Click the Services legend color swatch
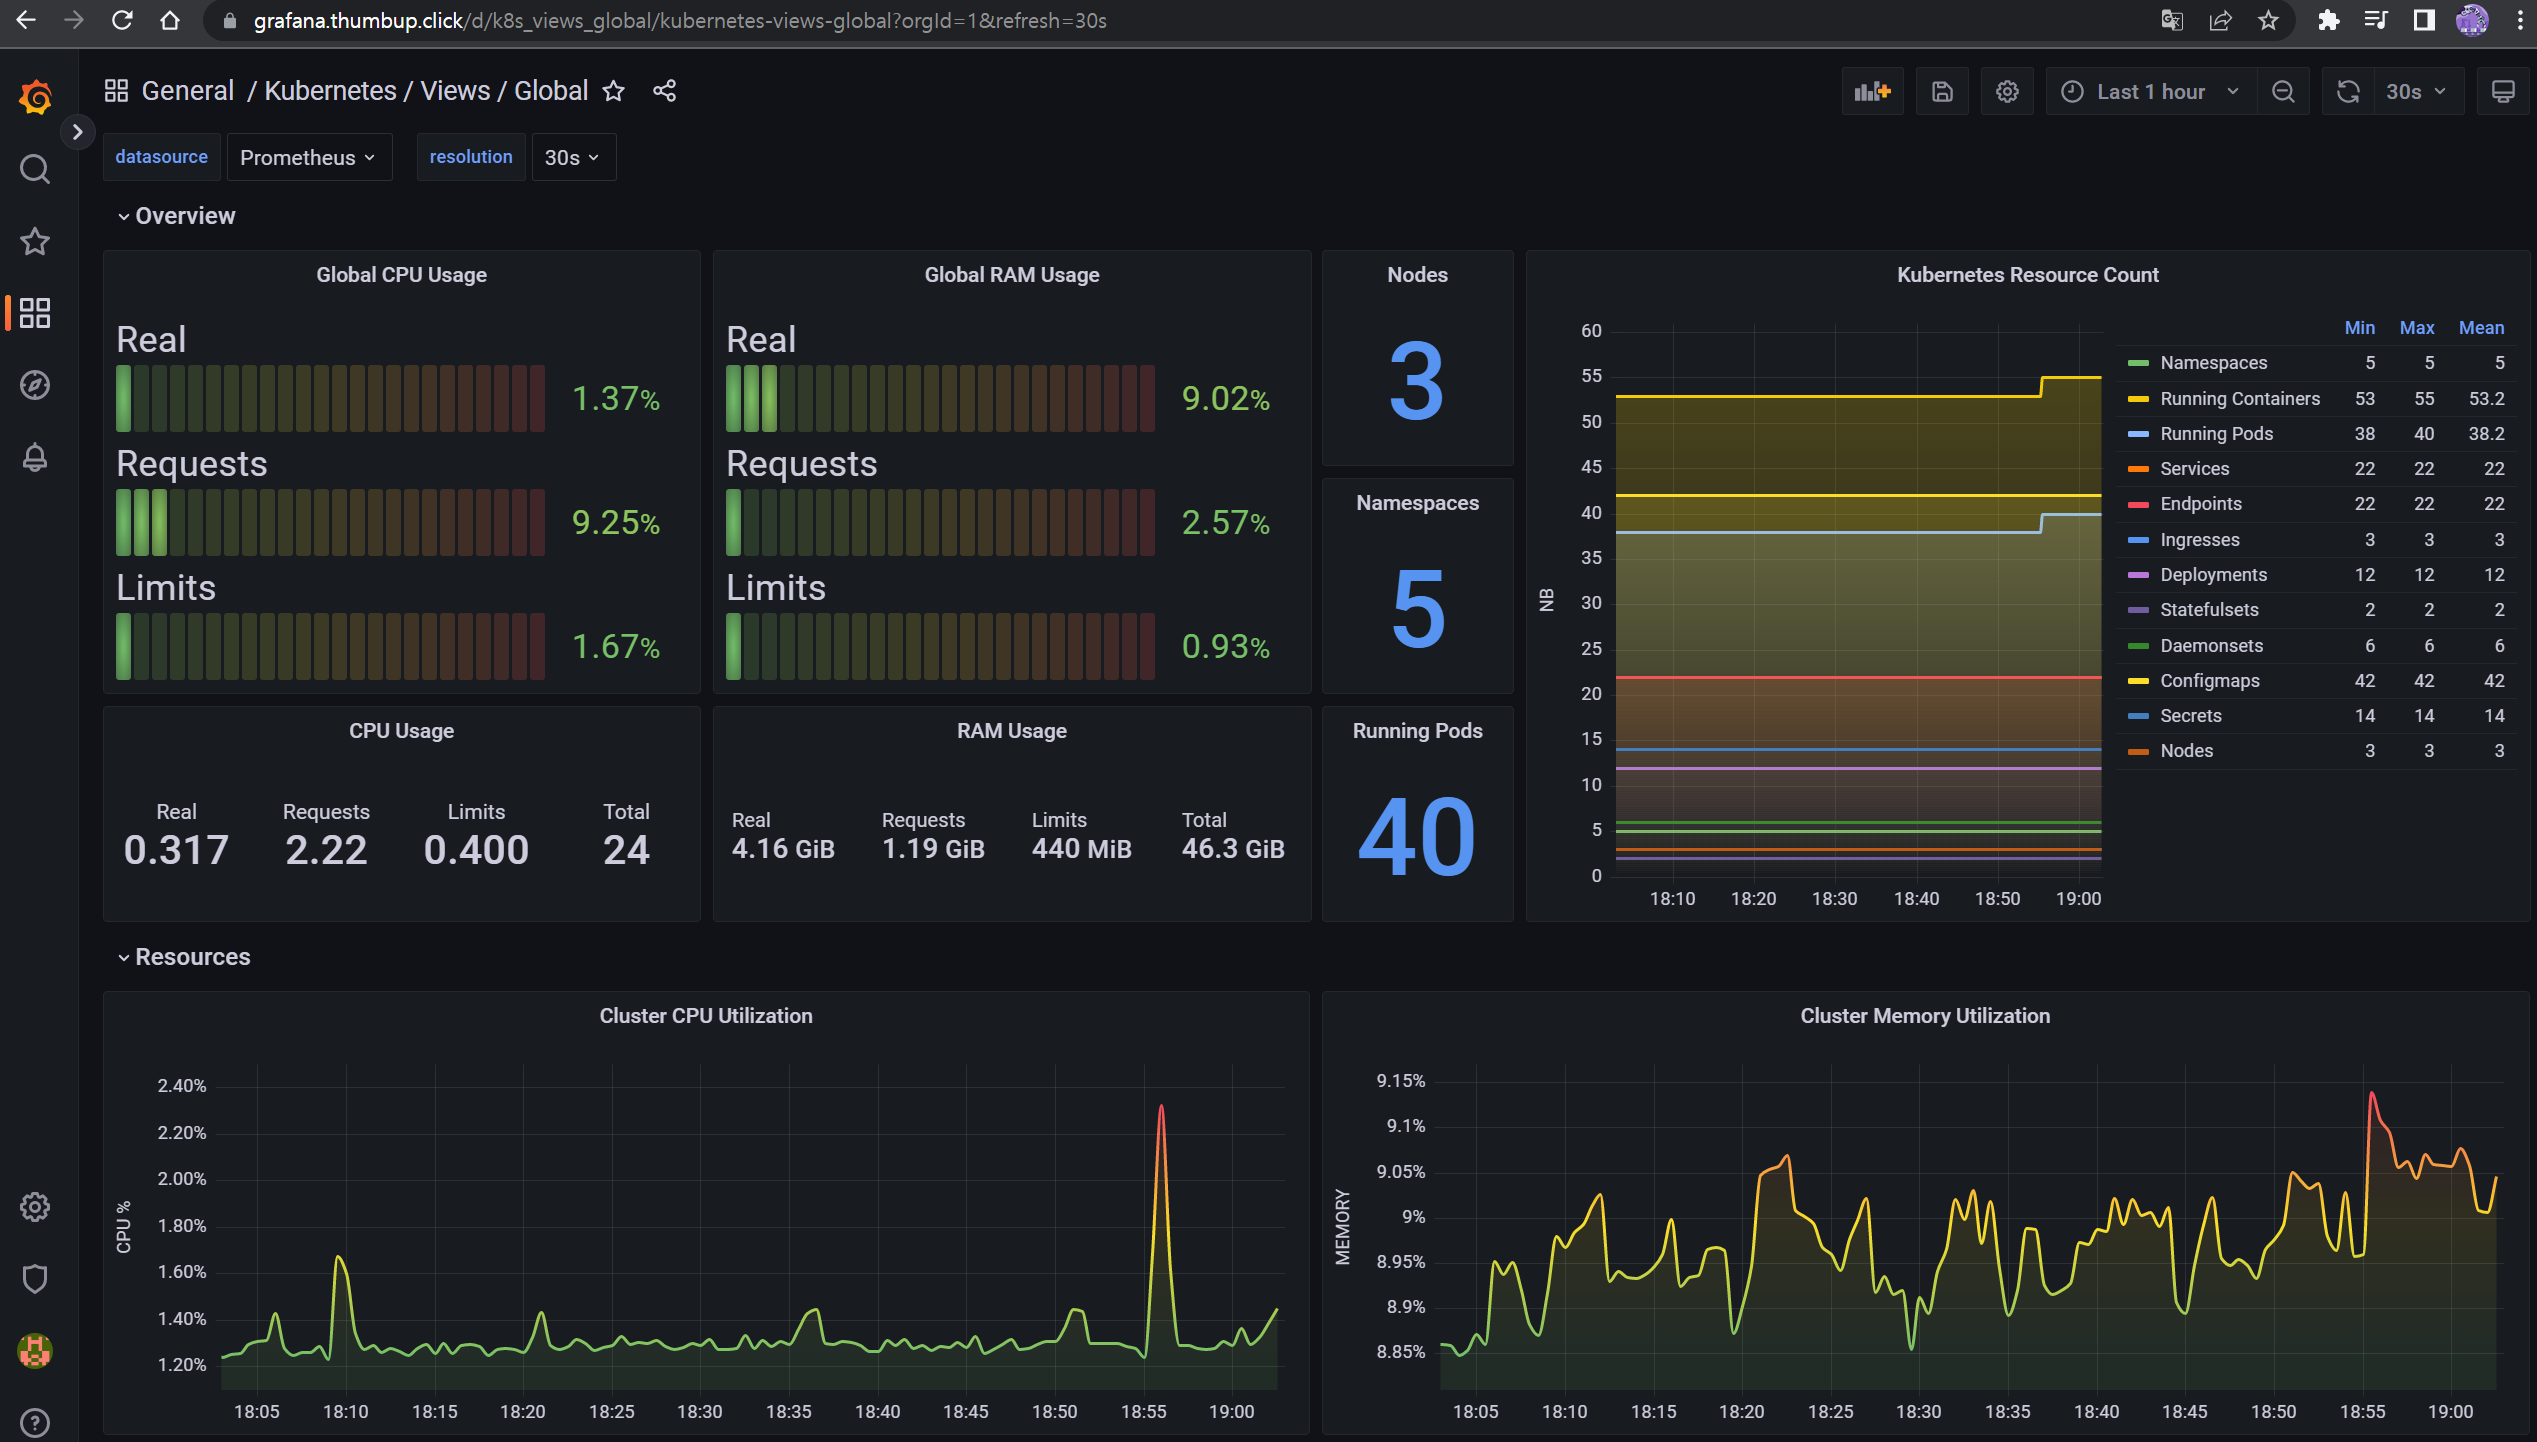 point(2138,469)
